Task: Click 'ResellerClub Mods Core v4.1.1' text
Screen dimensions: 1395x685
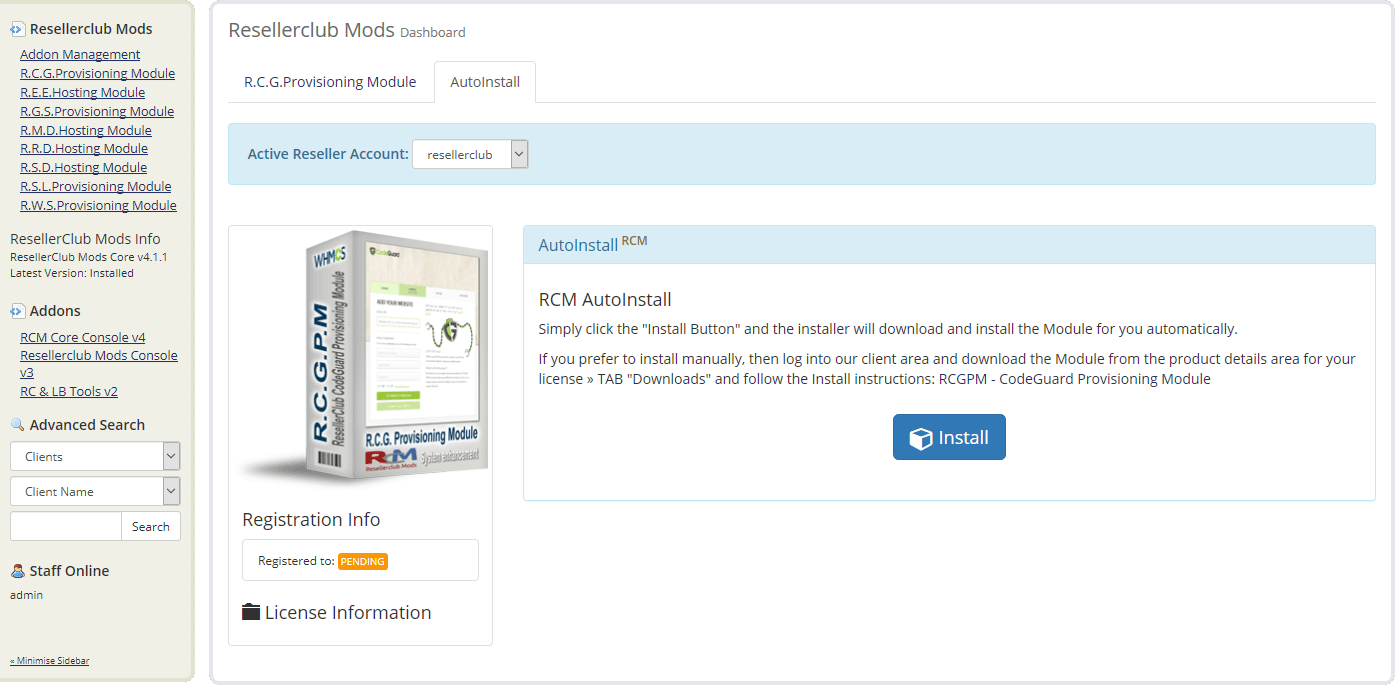Action: coord(89,257)
